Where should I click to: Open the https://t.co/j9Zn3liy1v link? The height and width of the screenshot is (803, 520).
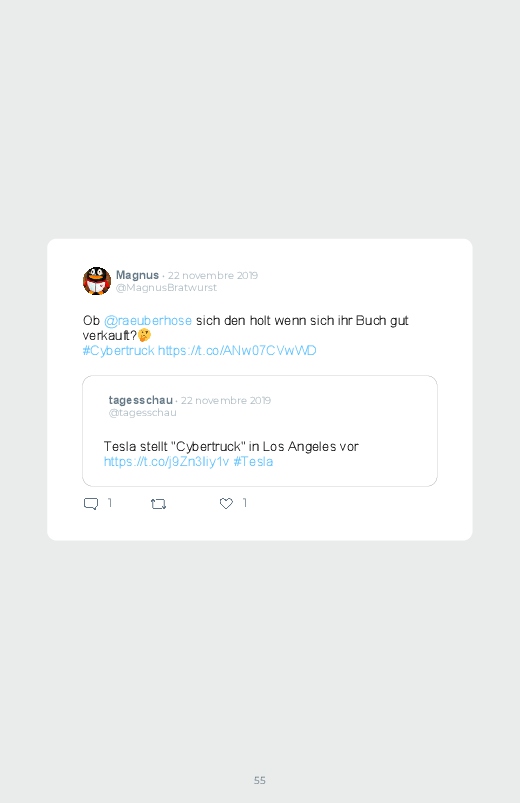point(167,461)
